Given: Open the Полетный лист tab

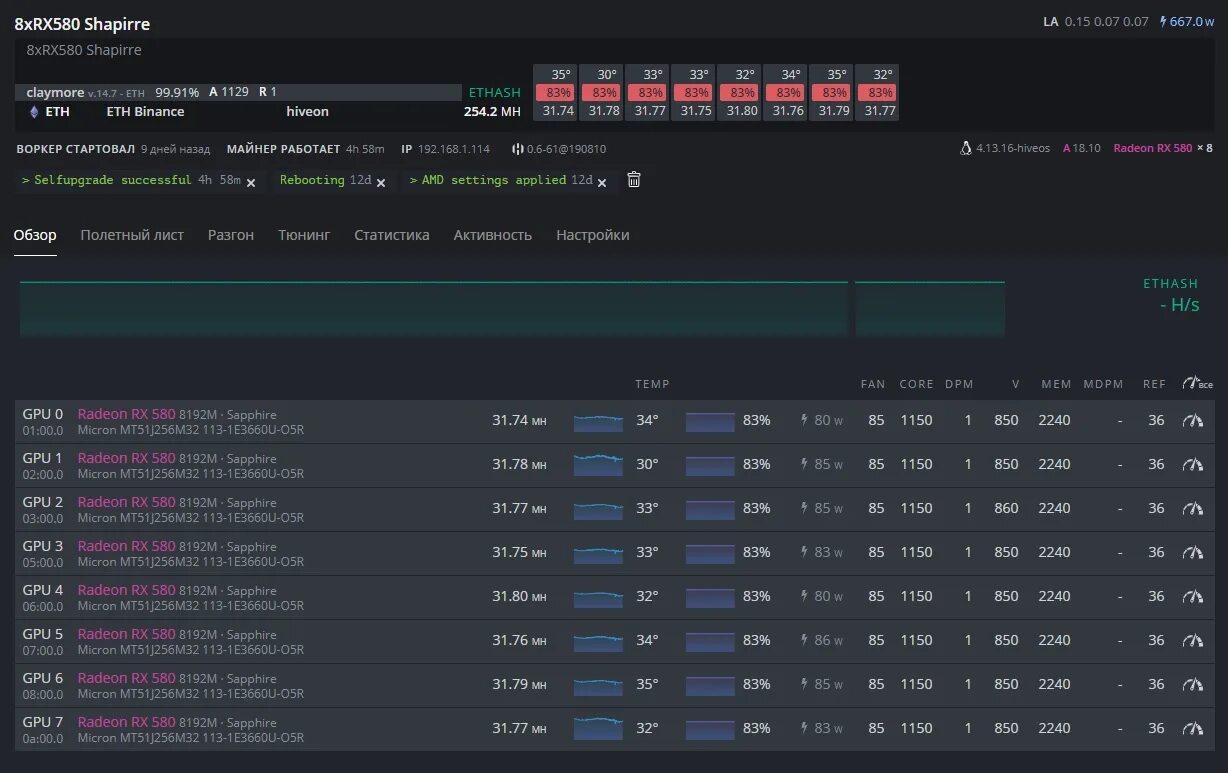Looking at the screenshot, I should (132, 235).
